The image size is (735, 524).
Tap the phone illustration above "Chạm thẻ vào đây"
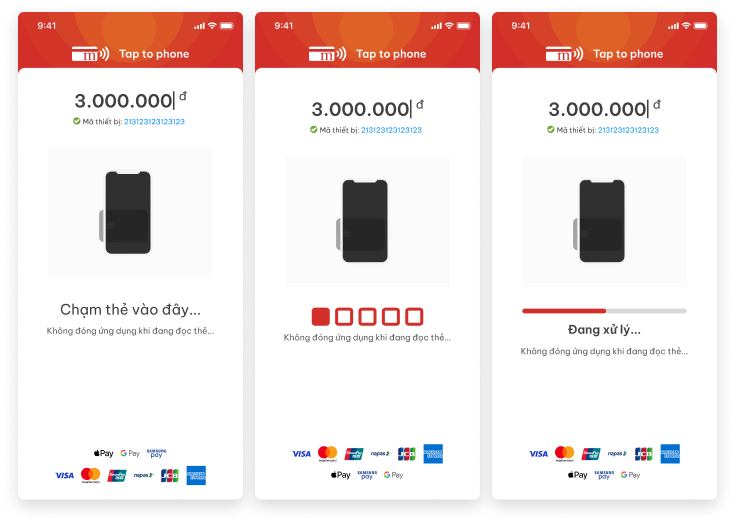(x=127, y=213)
